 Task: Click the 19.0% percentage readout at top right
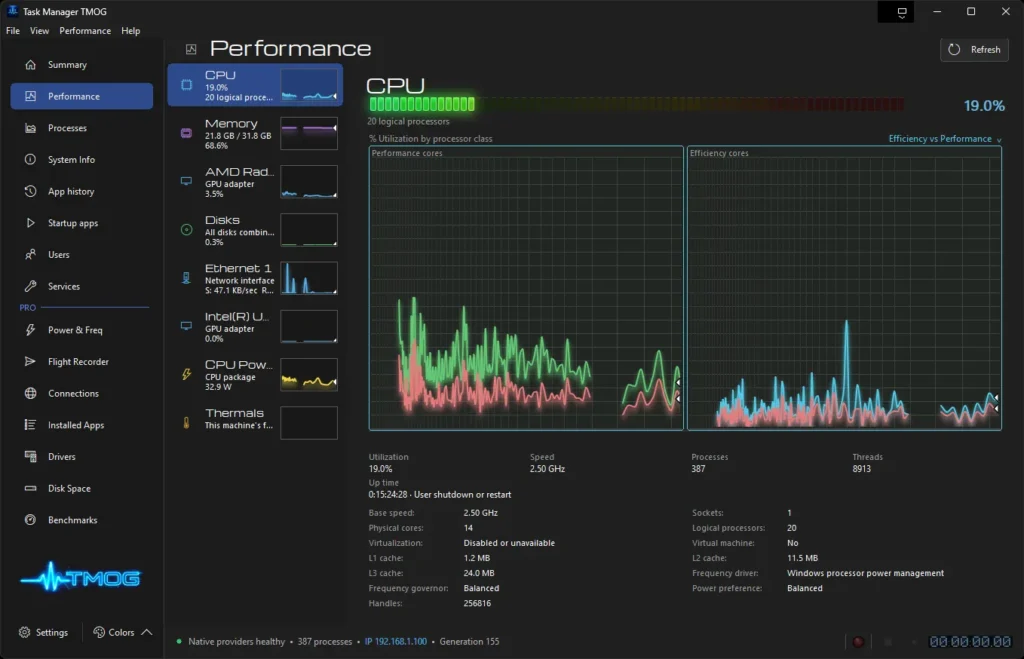pos(984,106)
